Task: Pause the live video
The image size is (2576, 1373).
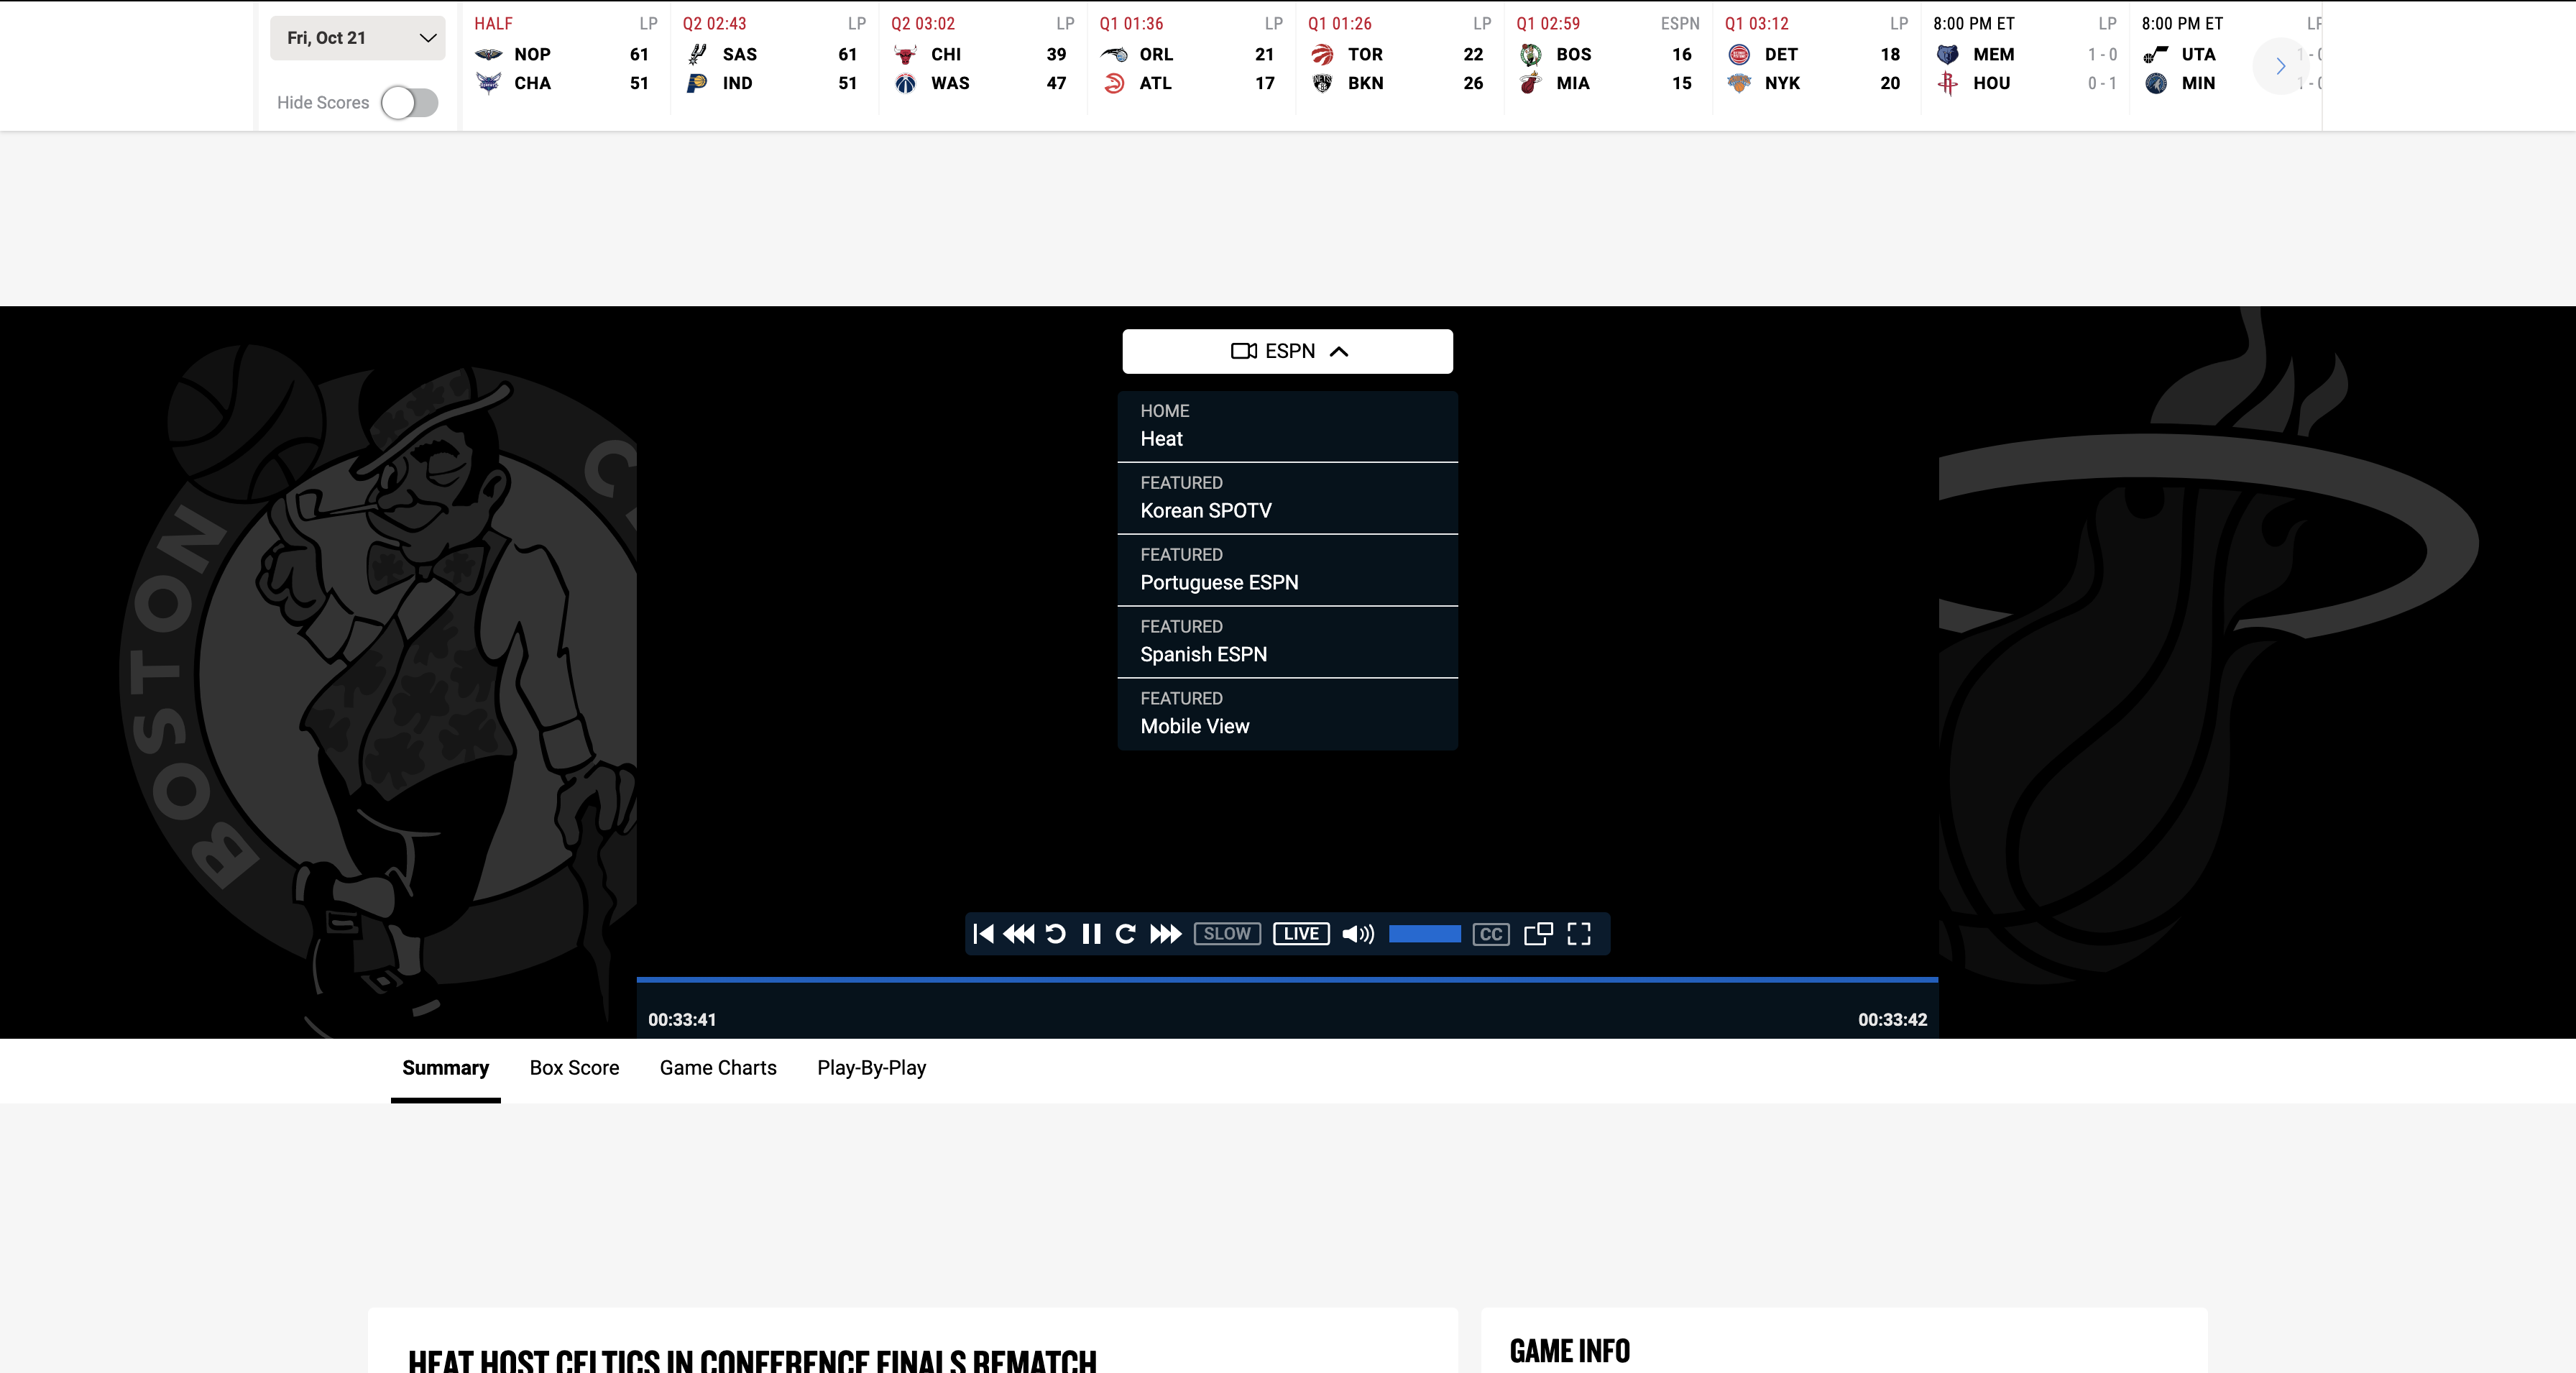Action: [x=1091, y=934]
